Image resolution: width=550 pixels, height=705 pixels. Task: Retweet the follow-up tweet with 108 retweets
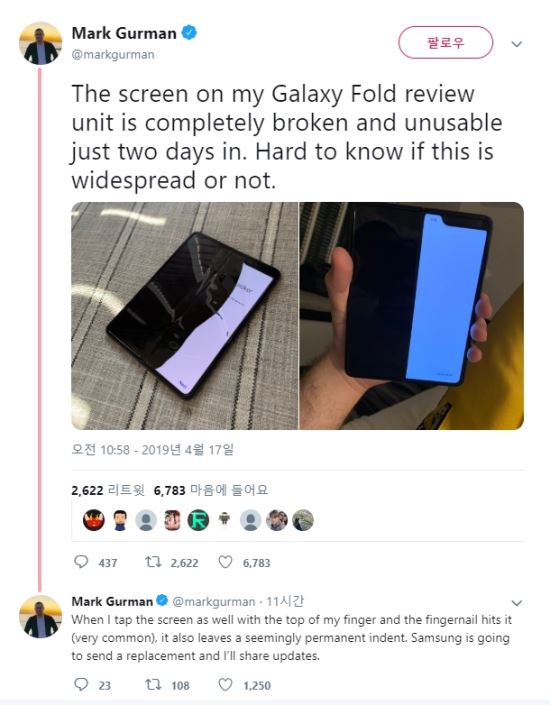(x=153, y=684)
